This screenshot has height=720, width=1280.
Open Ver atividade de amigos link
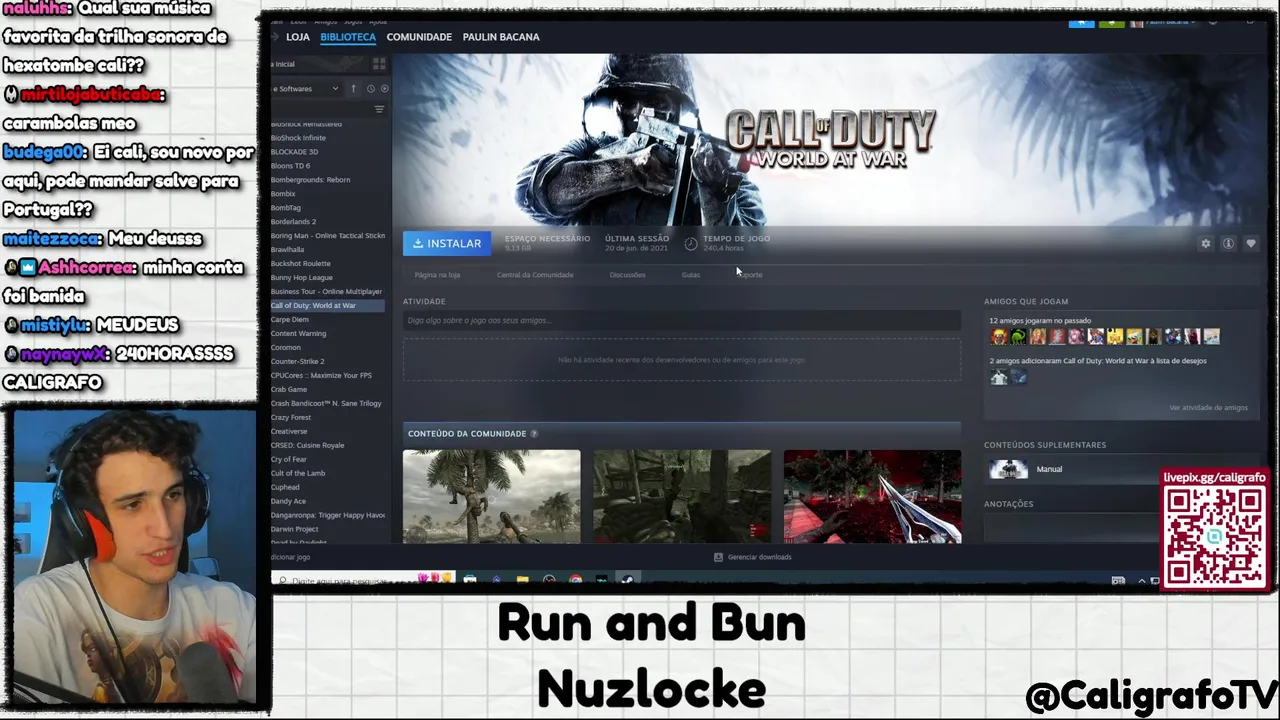(x=1208, y=408)
